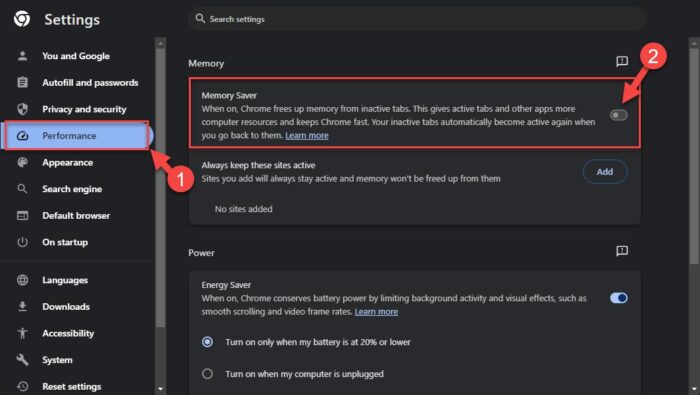Viewport: 700px width, 395px height.
Task: Focus the Search settings field
Action: tap(417, 19)
